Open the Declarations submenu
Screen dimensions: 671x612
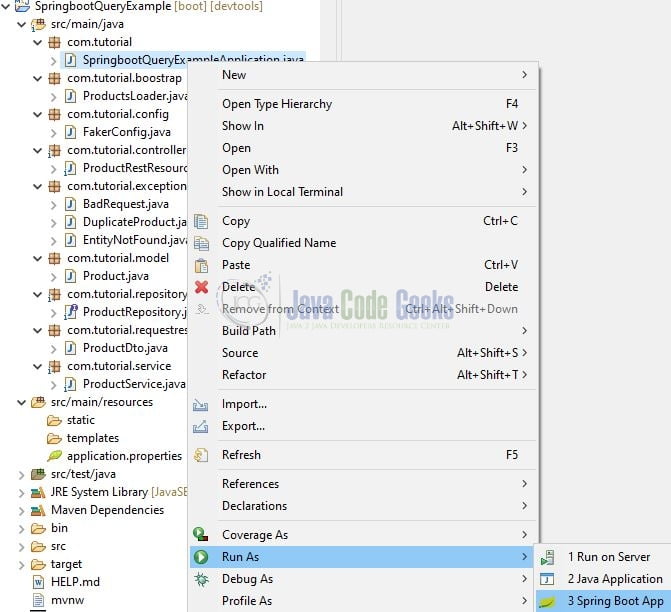364,506
